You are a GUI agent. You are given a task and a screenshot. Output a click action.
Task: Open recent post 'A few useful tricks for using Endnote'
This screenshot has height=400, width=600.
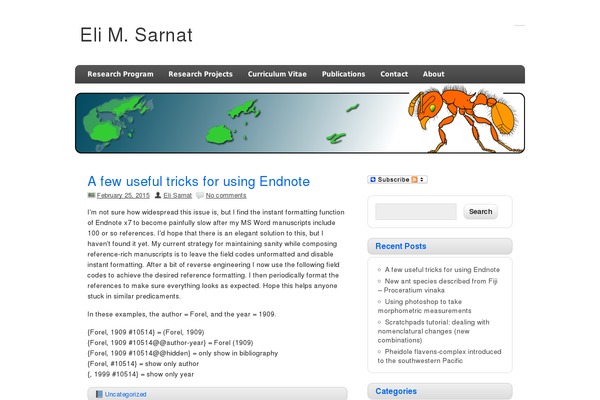click(442, 269)
